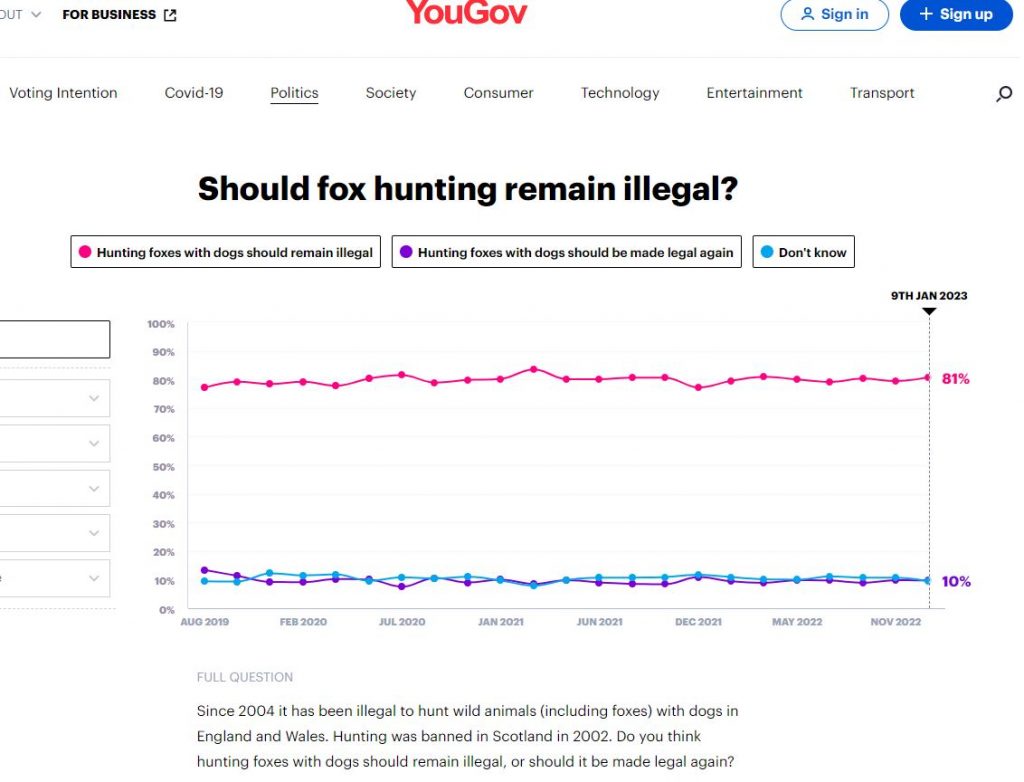Toggle the 'remain illegal' legend series
The image size is (1024, 782).
point(225,252)
